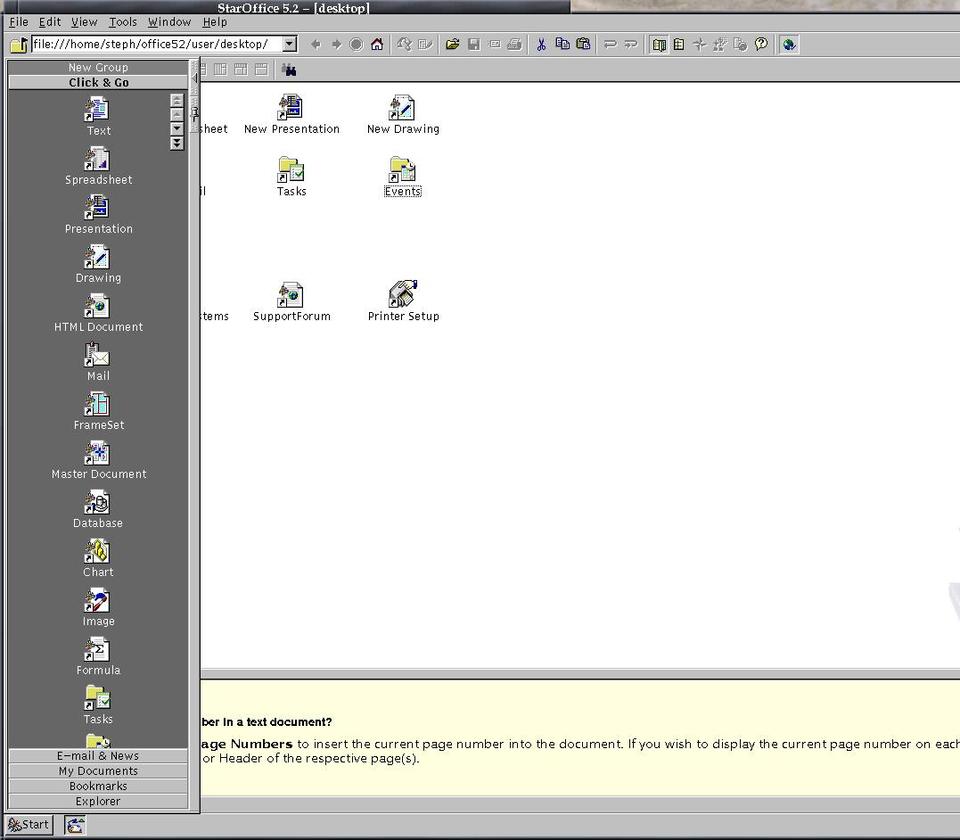Select the Formula icon in the sidebar
Viewport: 960px width, 840px height.
coord(98,650)
